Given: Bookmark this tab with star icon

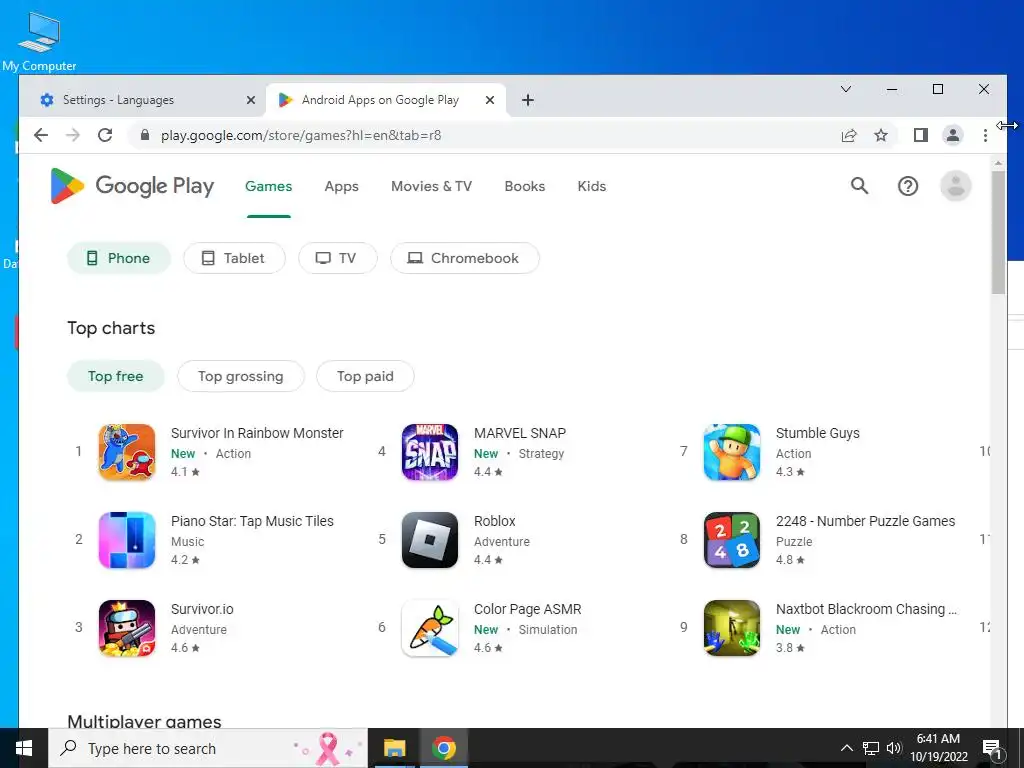Looking at the screenshot, I should pos(881,135).
